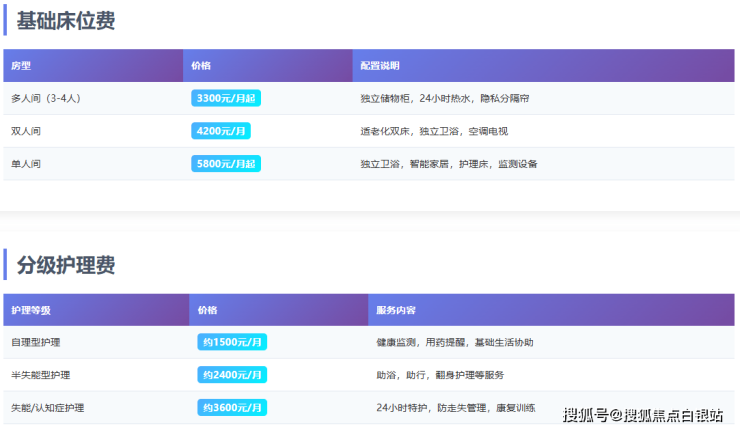This screenshot has height=431, width=740.
Task: Click the 基础床位费 section heading
Action: pos(65,20)
